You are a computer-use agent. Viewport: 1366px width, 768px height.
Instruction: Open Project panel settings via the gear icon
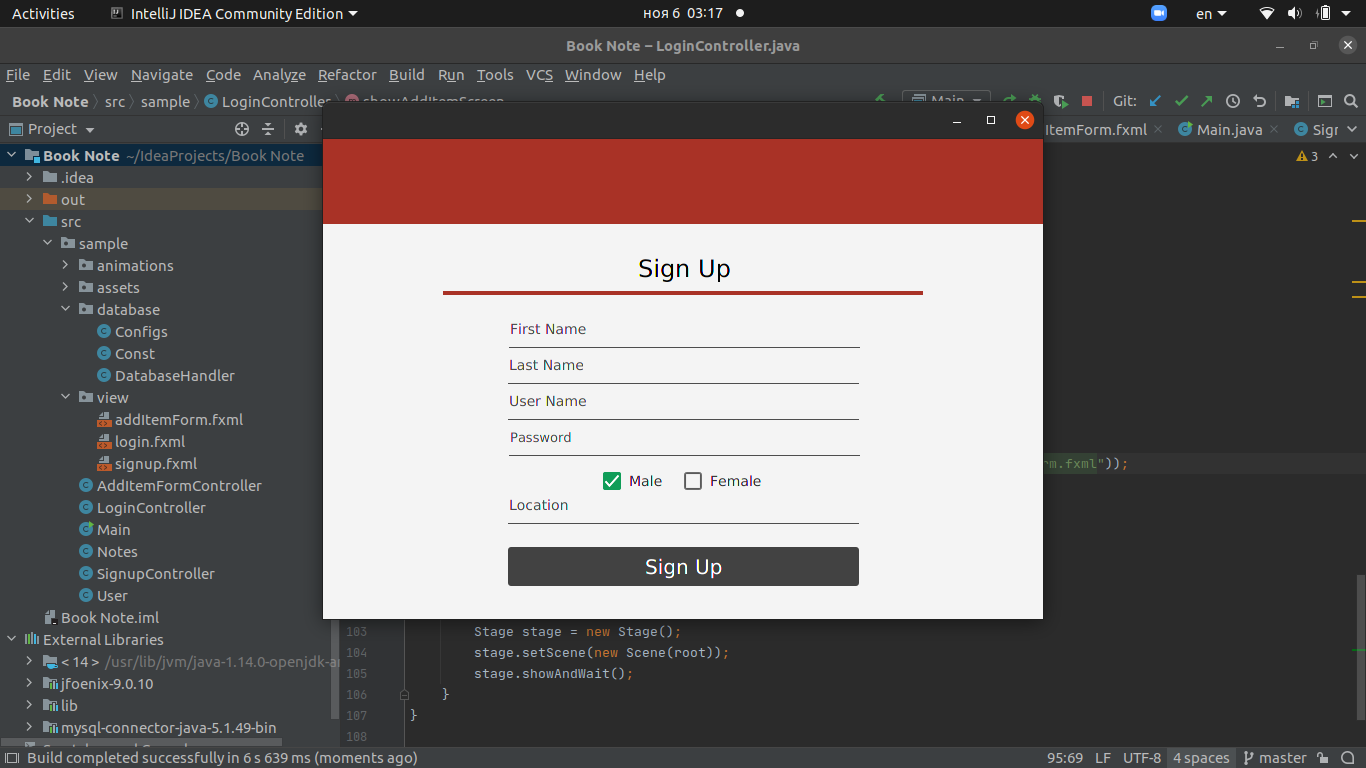click(301, 129)
